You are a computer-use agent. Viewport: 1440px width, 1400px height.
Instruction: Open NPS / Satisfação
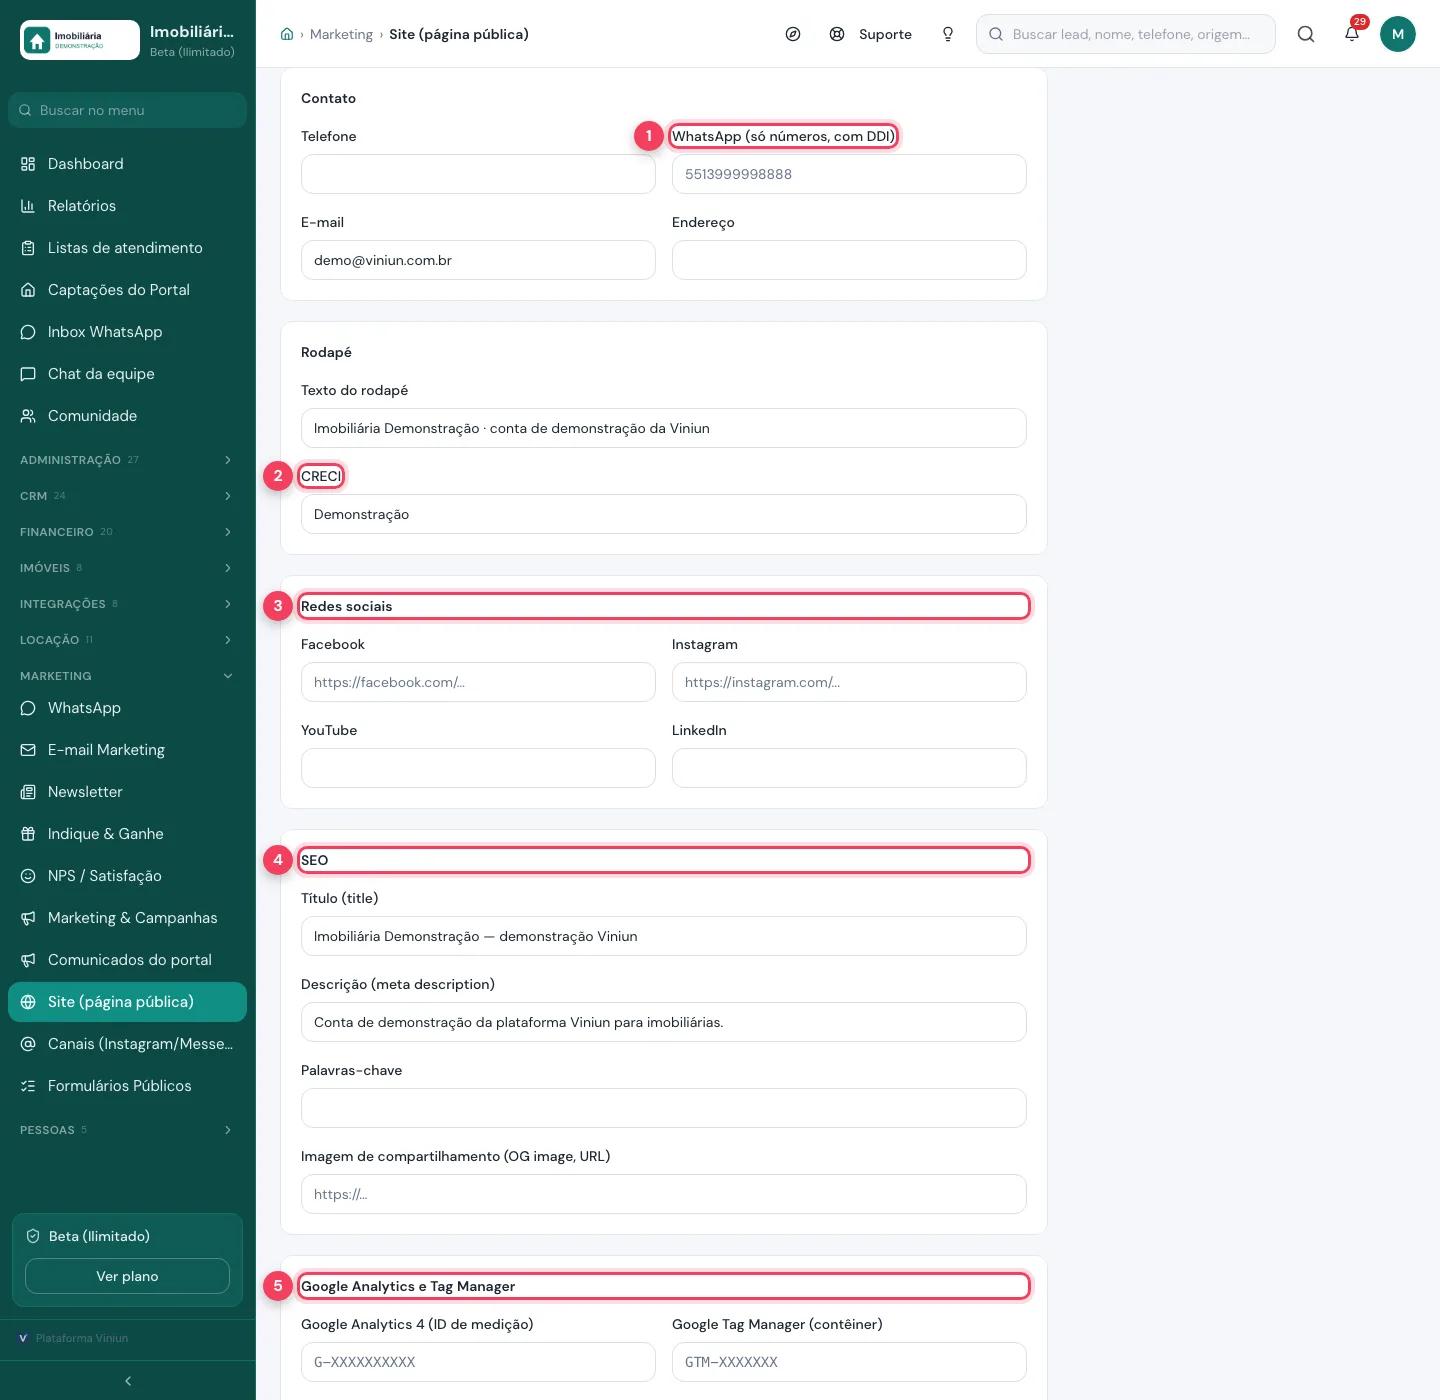coord(127,876)
